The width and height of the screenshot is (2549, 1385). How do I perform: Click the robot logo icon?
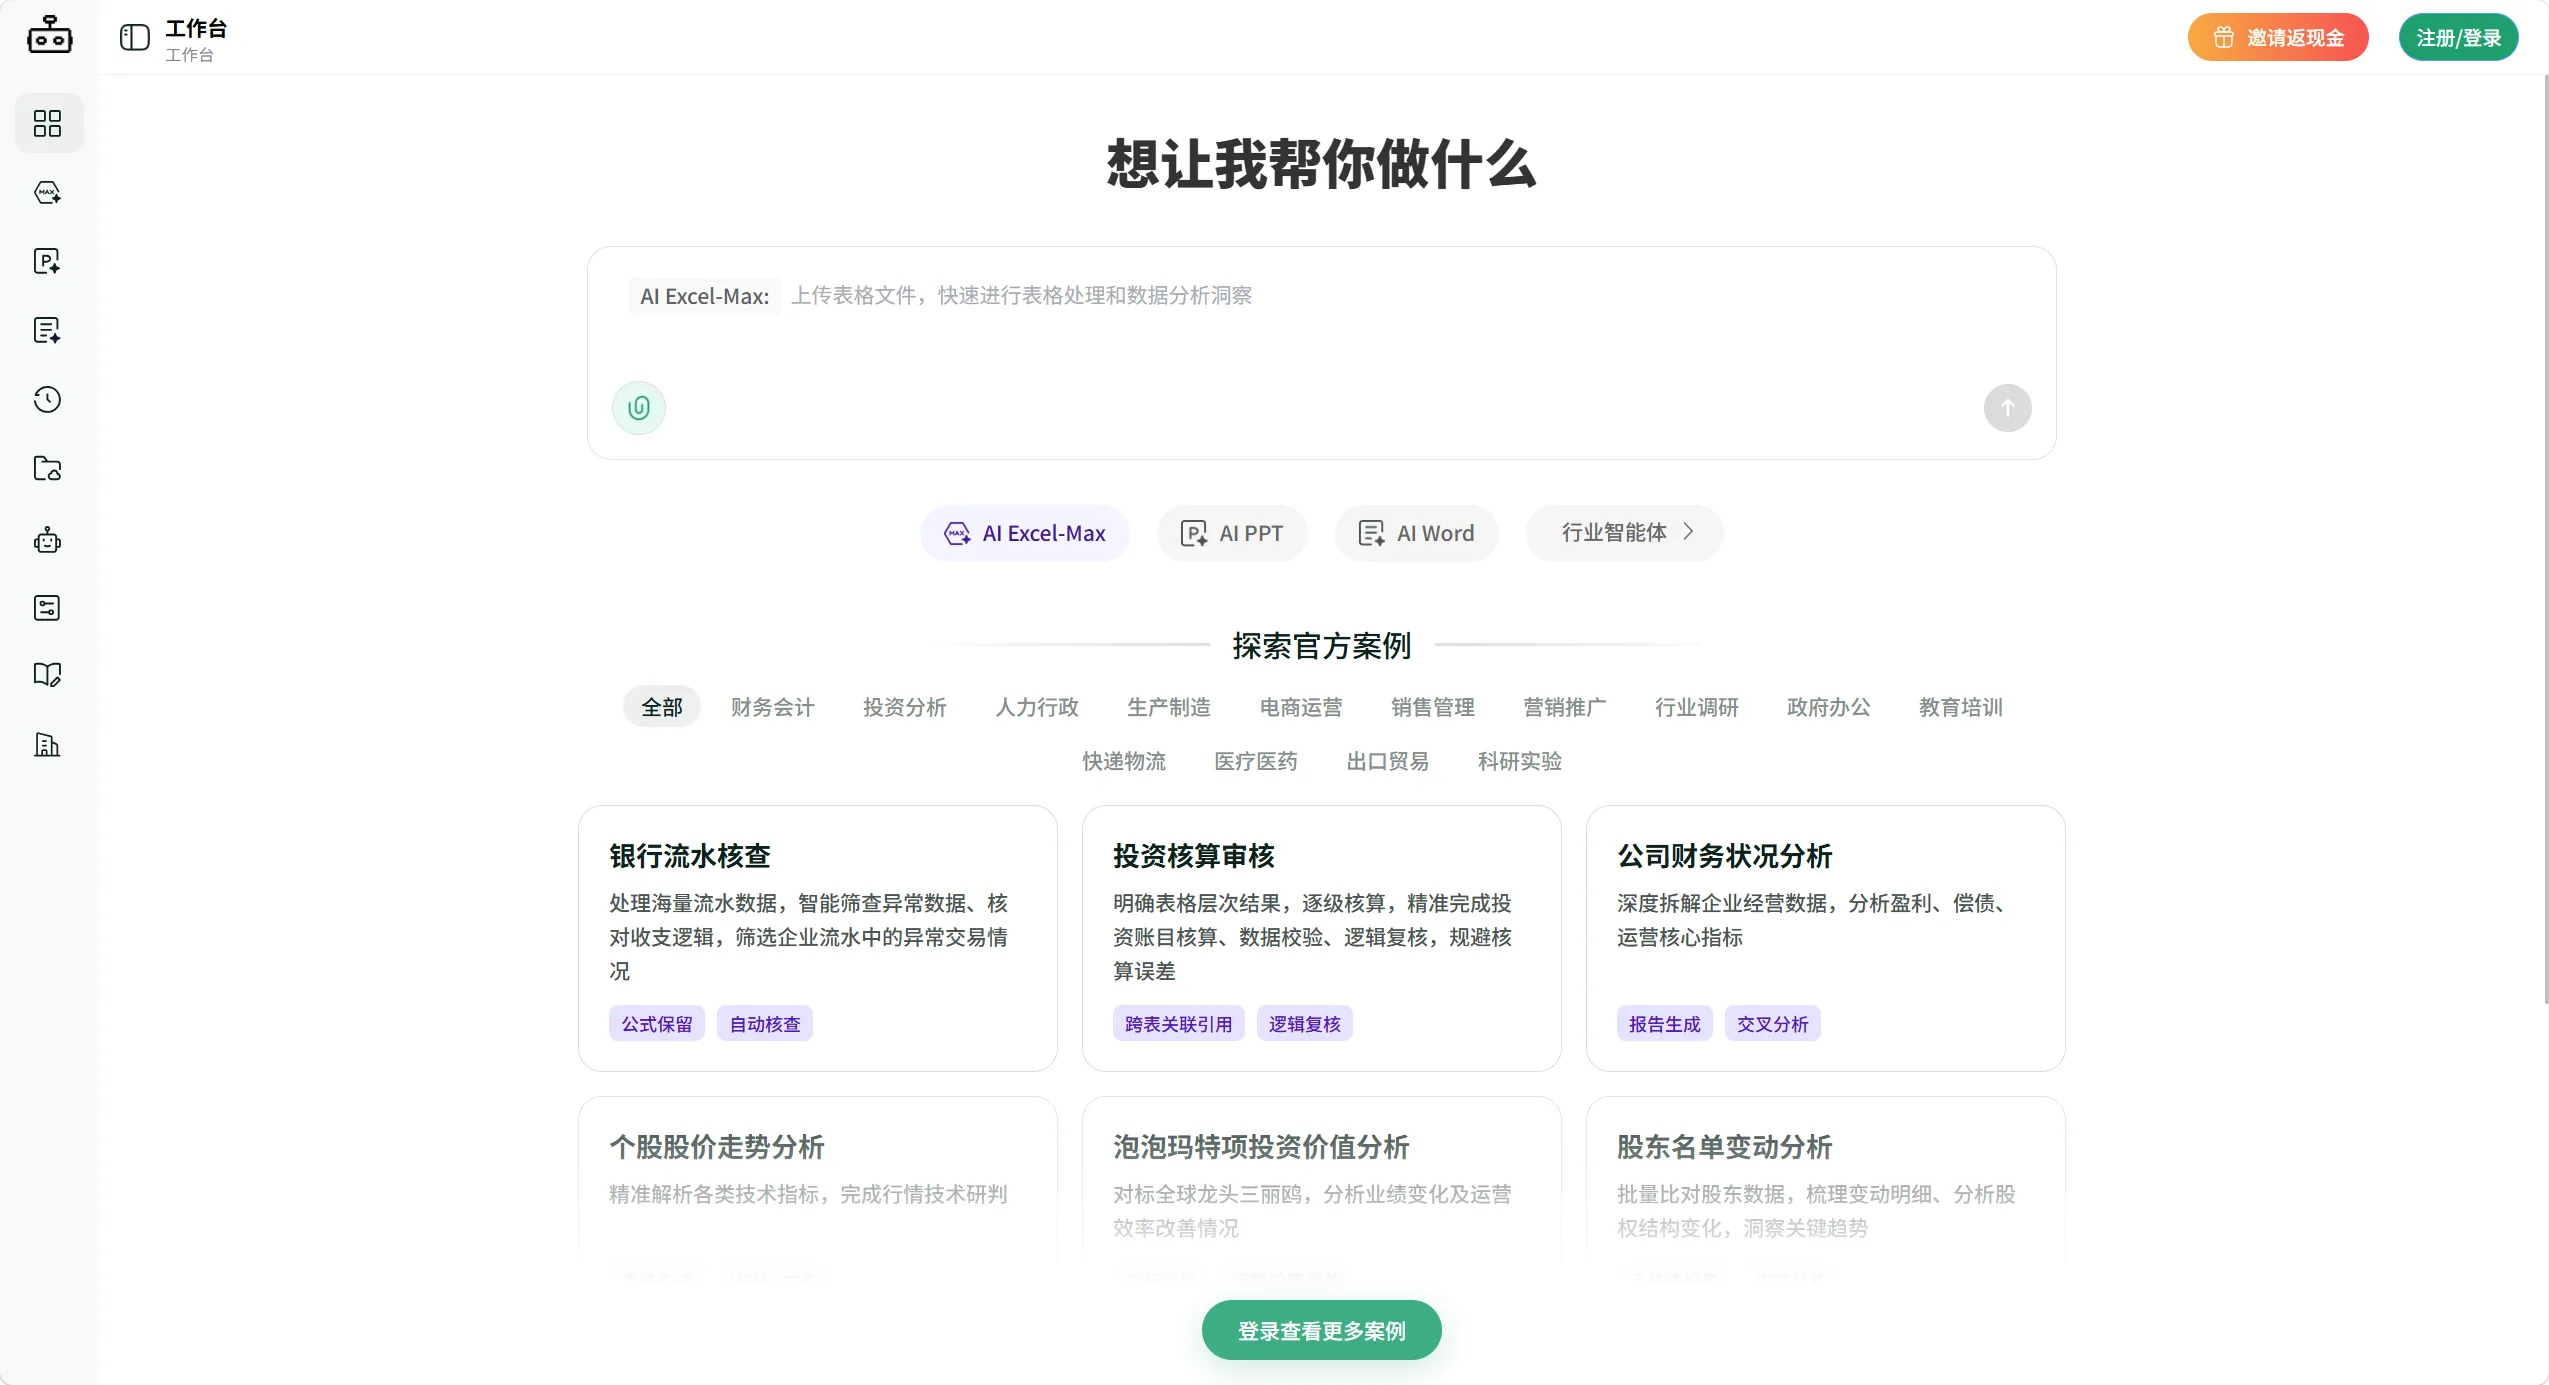tap(49, 36)
